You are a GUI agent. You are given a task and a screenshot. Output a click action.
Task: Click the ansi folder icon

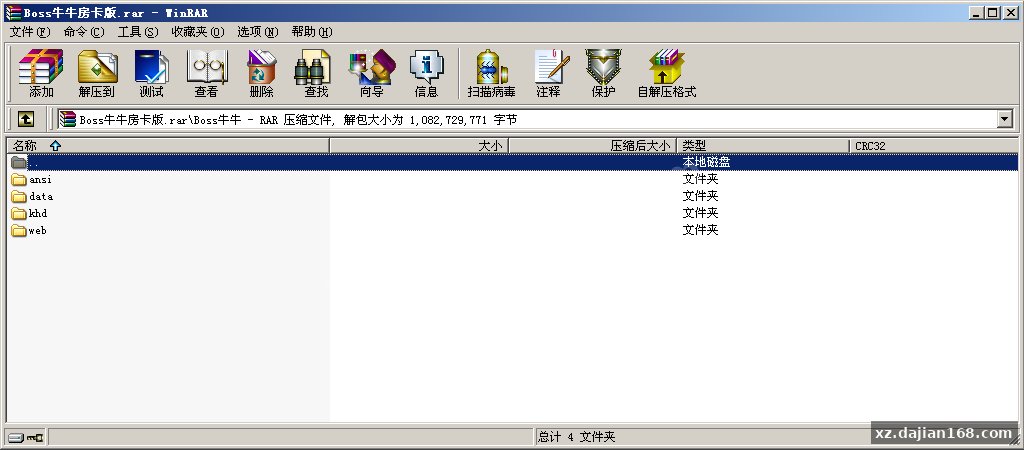point(18,179)
